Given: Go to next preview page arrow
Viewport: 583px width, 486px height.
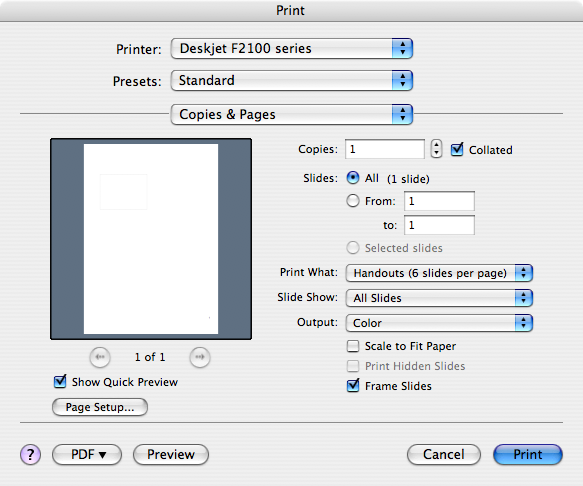Looking at the screenshot, I should [200, 357].
